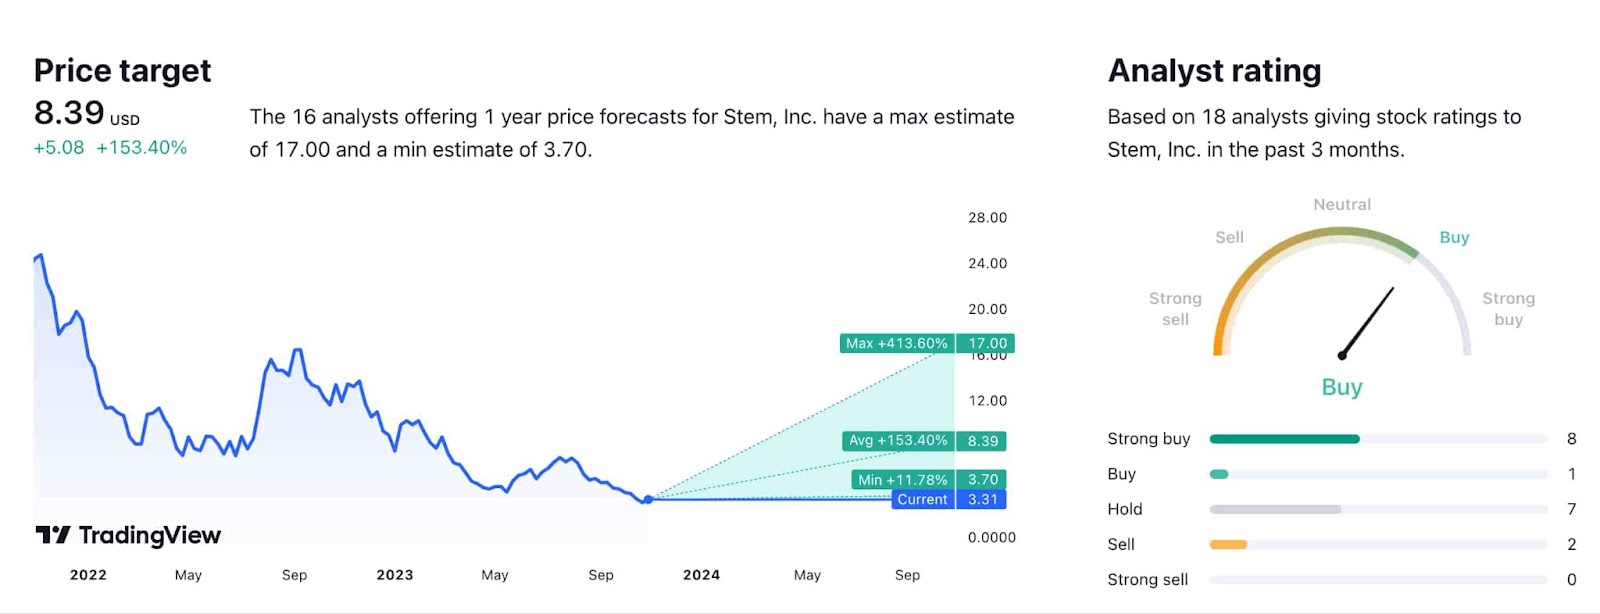Click the analyst rating gauge needle
This screenshot has height=614, width=1600.
click(1368, 321)
